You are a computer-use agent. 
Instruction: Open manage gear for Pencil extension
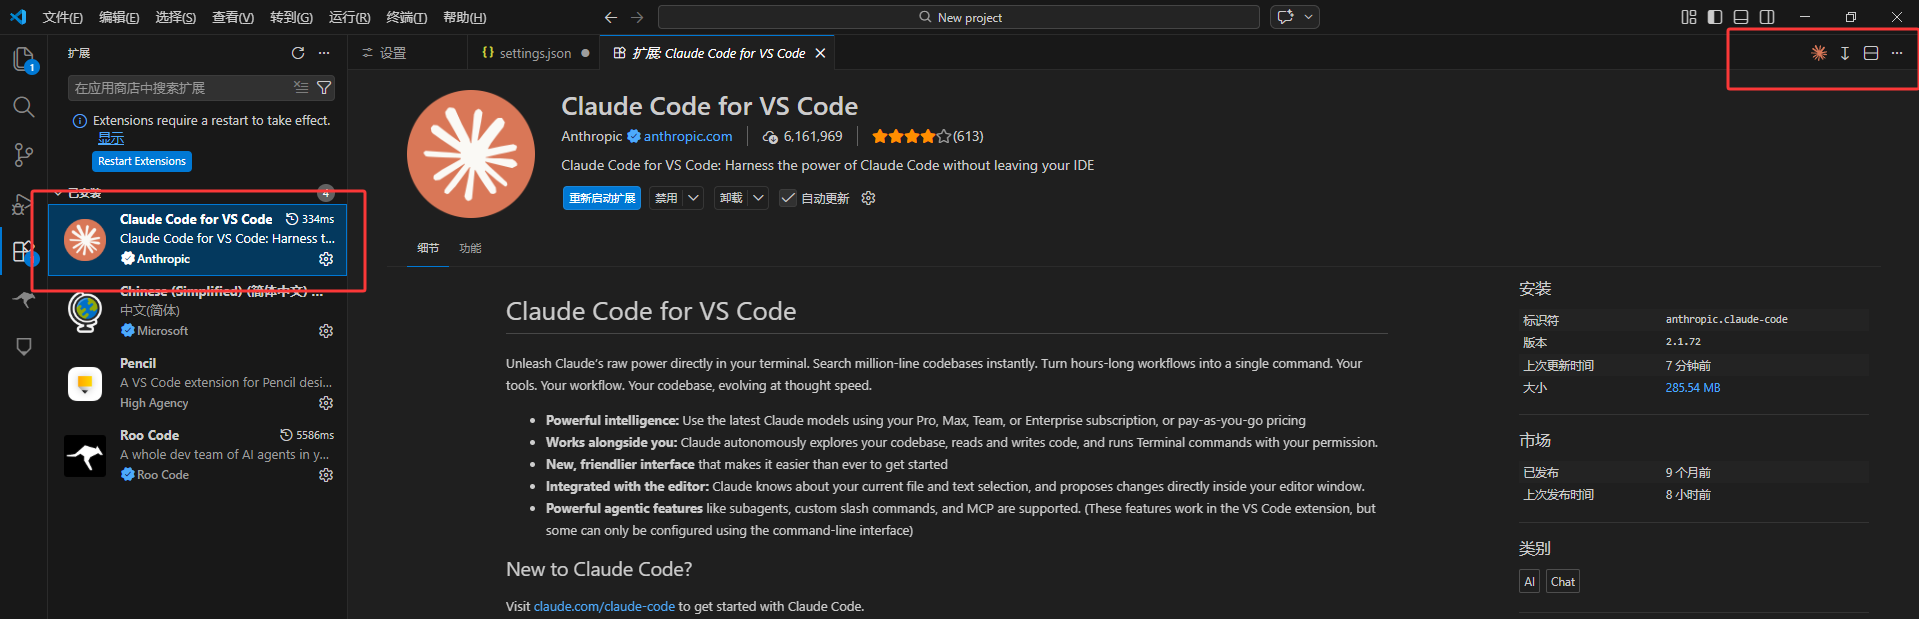coord(326,403)
